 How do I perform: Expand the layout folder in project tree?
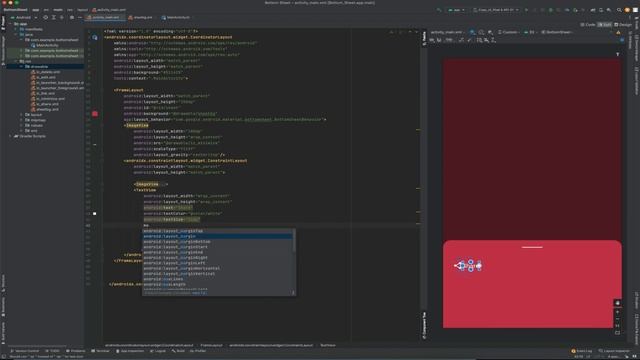tap(21, 115)
